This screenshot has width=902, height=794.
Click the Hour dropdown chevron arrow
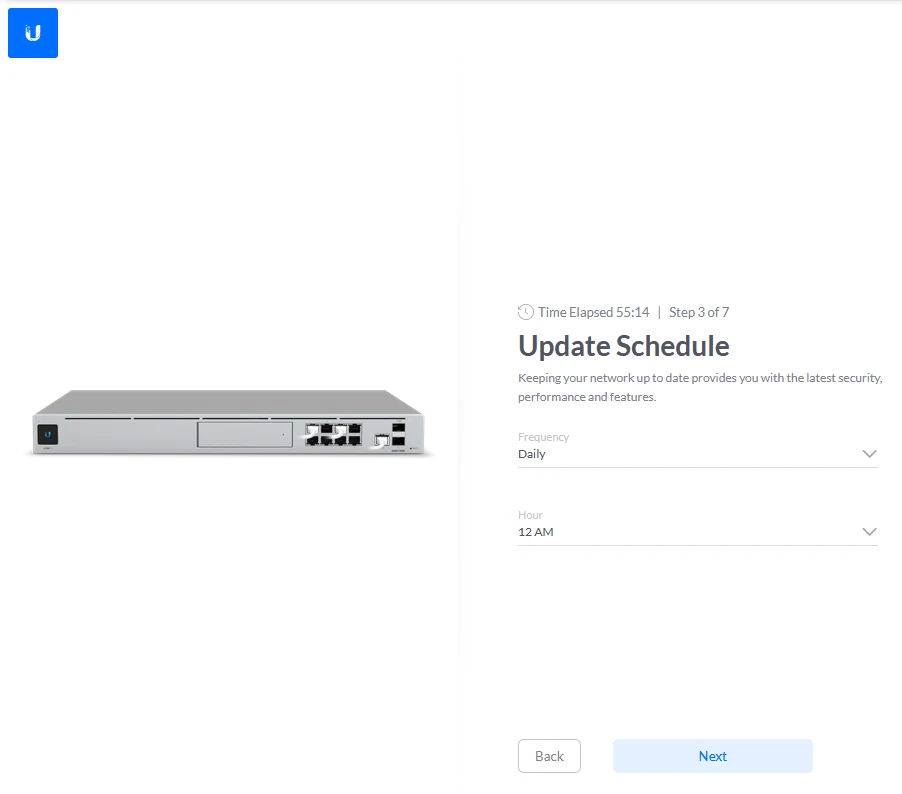point(869,532)
